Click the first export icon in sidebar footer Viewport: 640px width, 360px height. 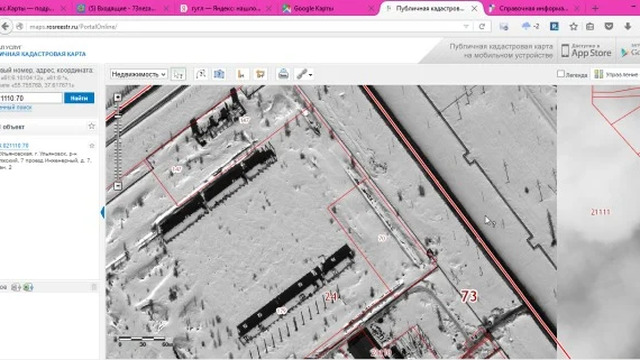point(16,287)
